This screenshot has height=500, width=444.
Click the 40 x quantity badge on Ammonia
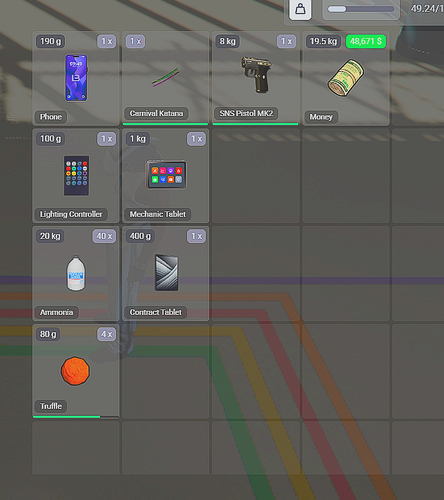pyautogui.click(x=104, y=236)
